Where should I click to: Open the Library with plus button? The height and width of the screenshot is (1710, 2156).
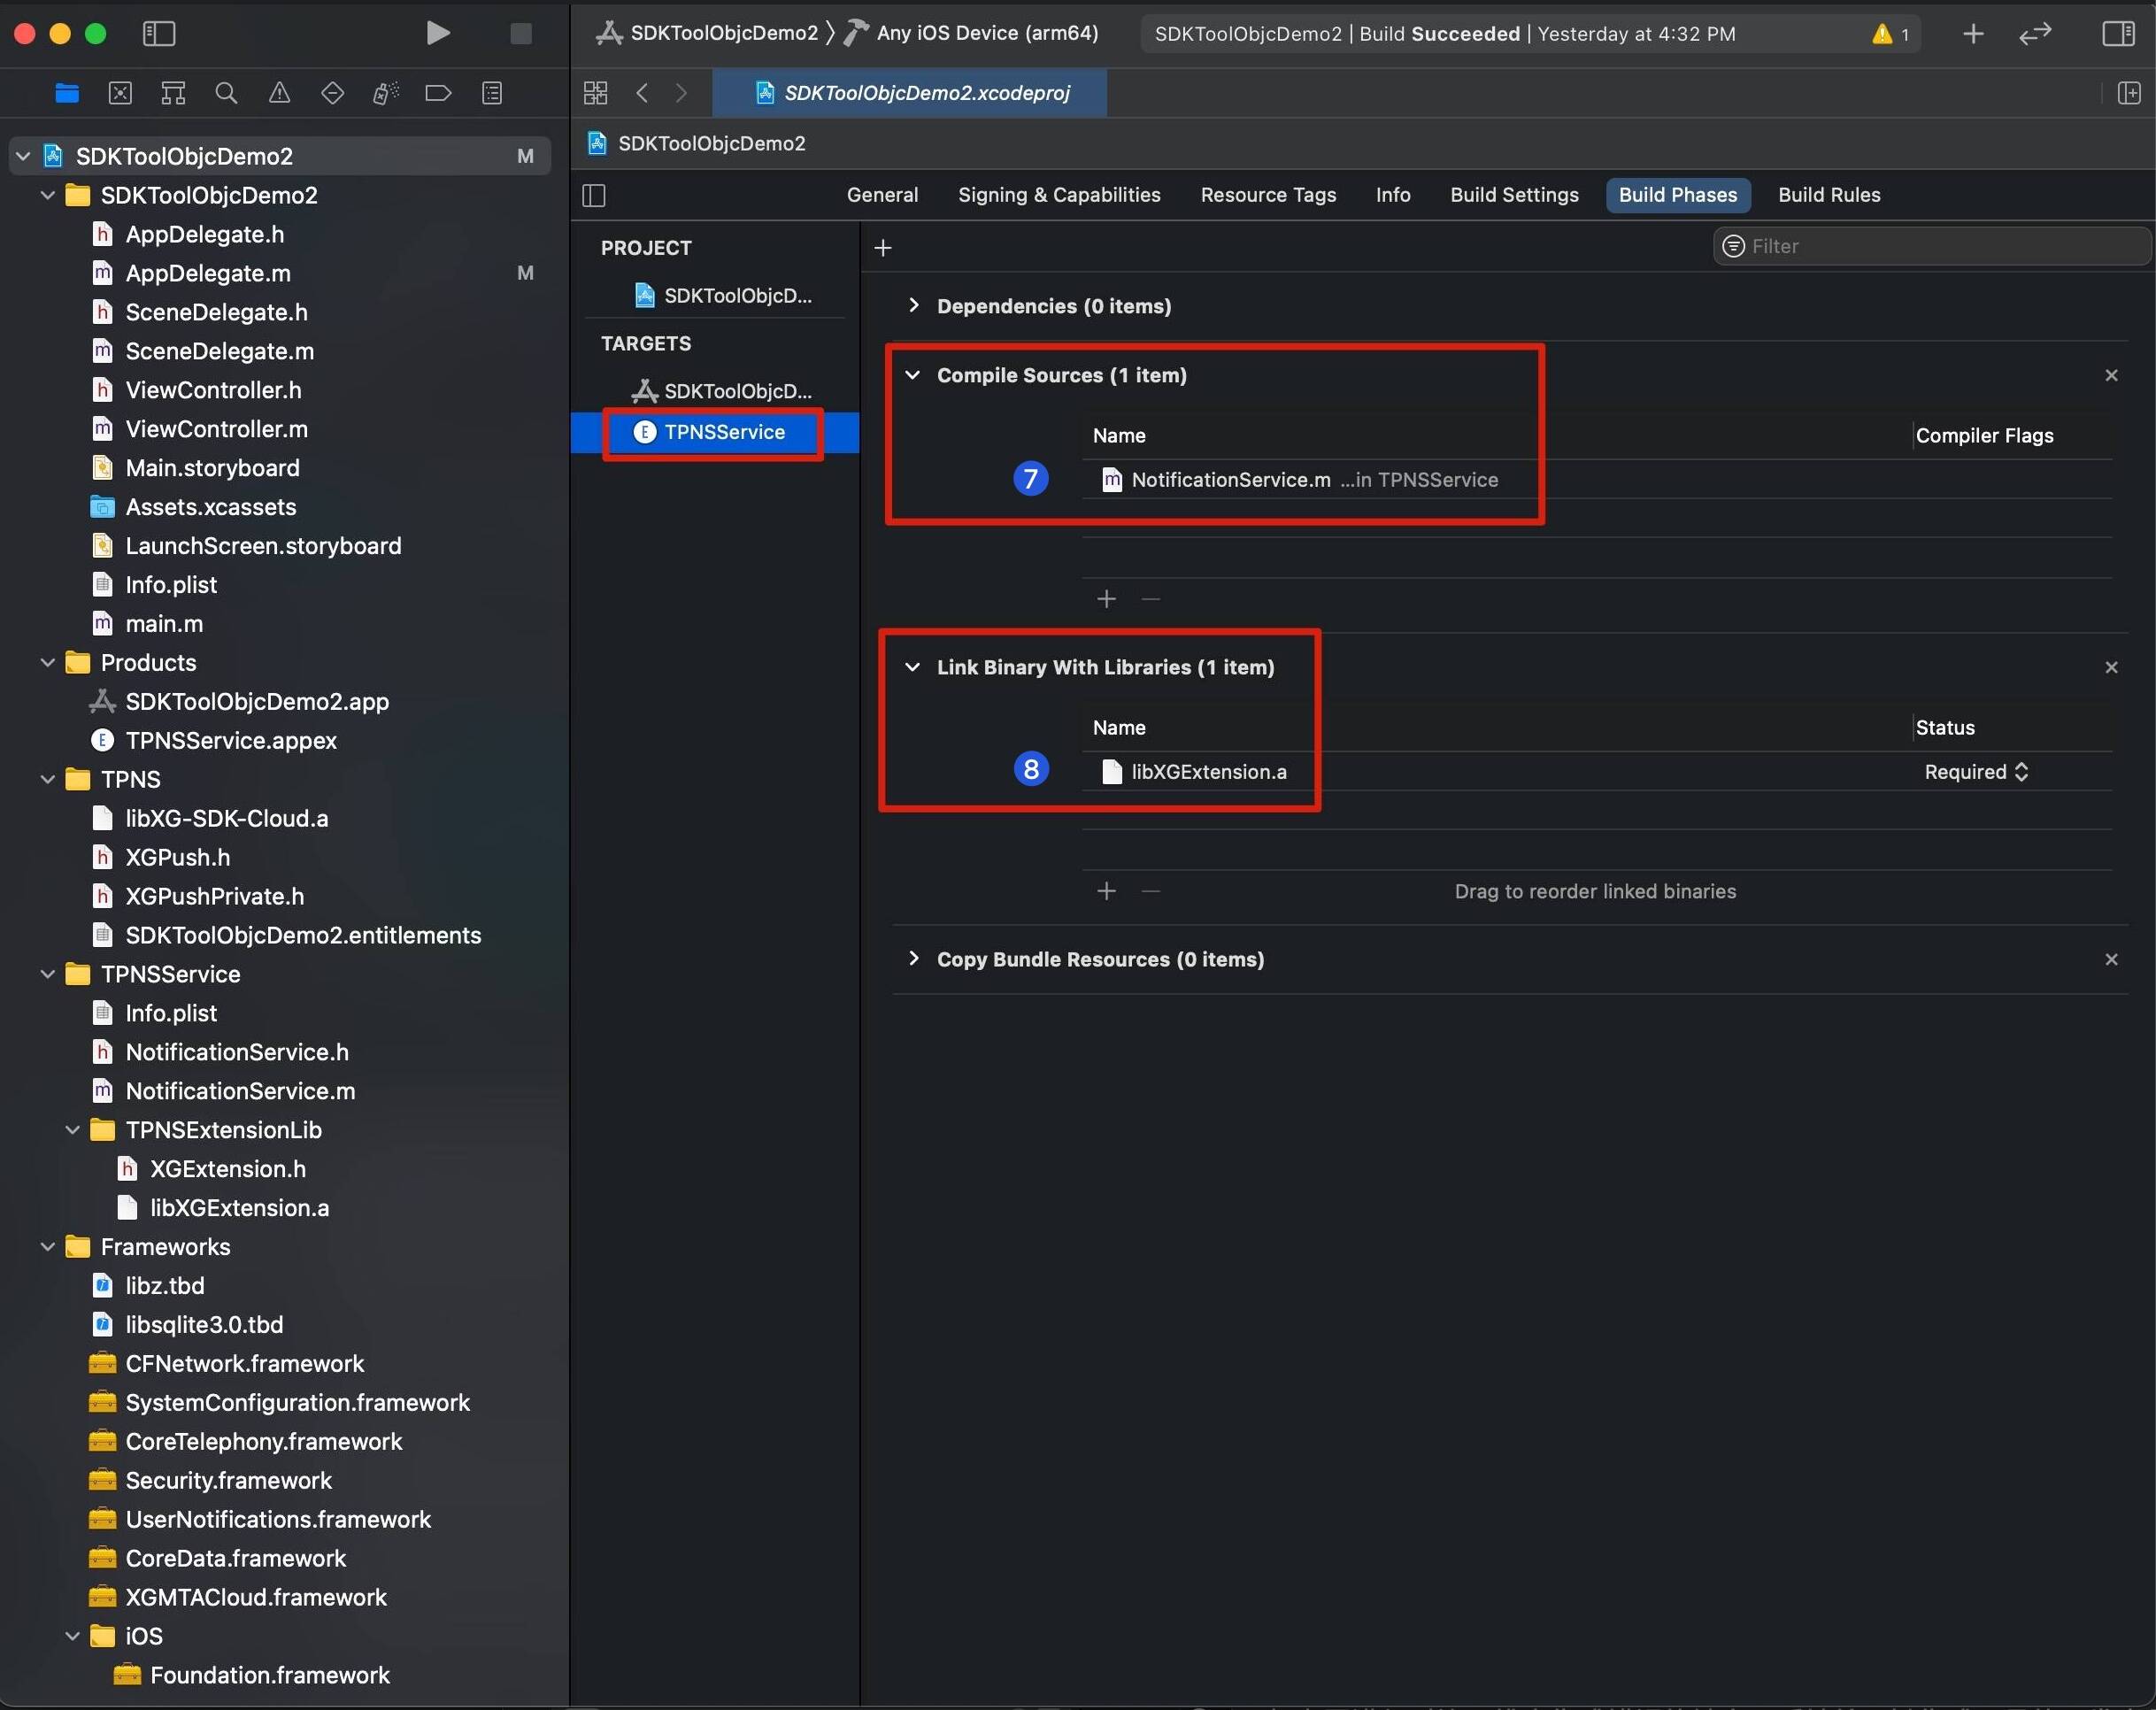[1972, 34]
